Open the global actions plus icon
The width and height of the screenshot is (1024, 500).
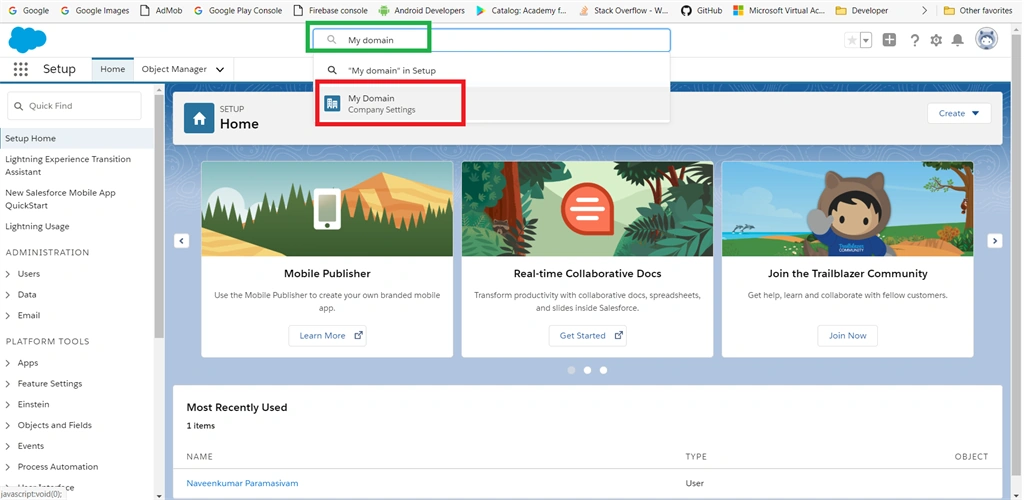889,40
